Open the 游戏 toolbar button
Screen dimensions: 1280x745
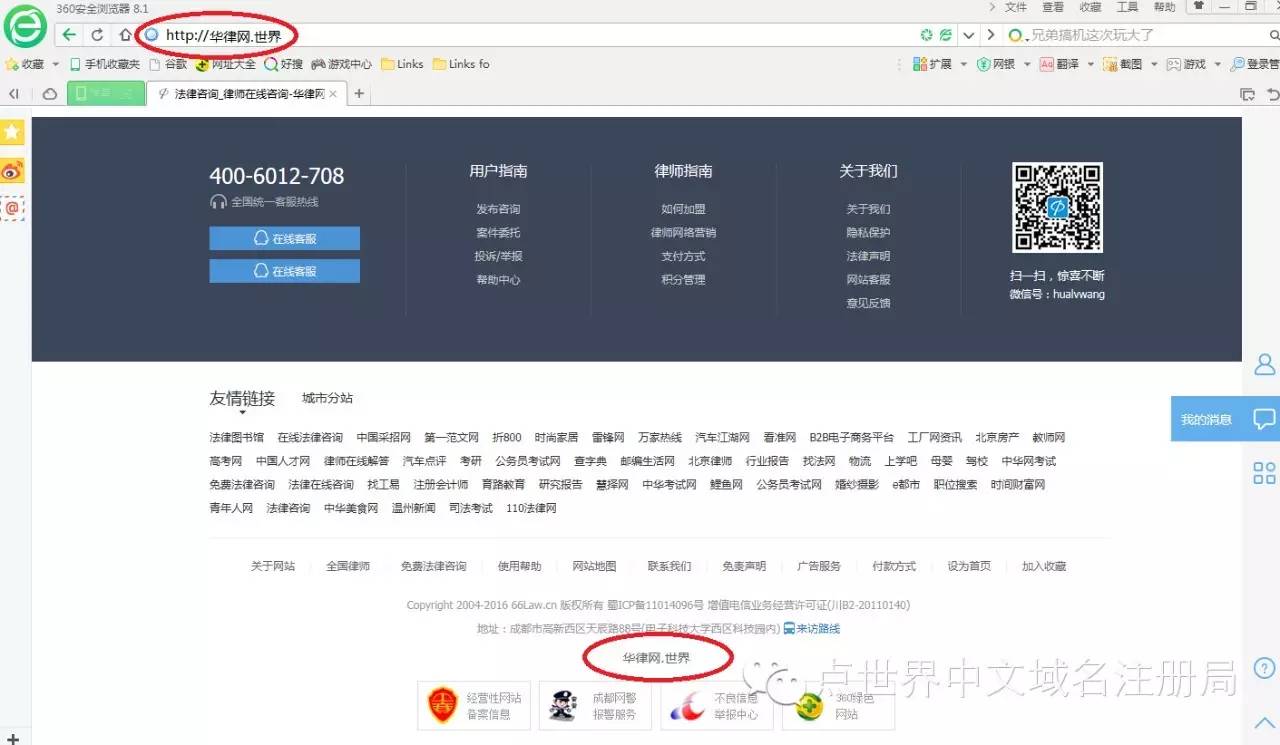click(1186, 64)
